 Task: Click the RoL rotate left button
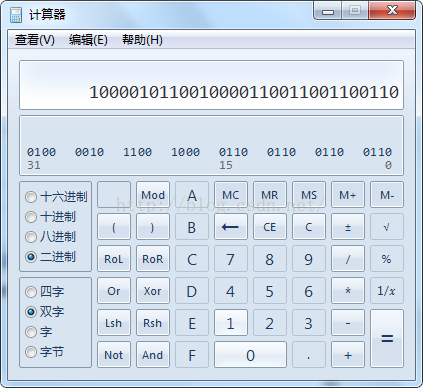(114, 259)
